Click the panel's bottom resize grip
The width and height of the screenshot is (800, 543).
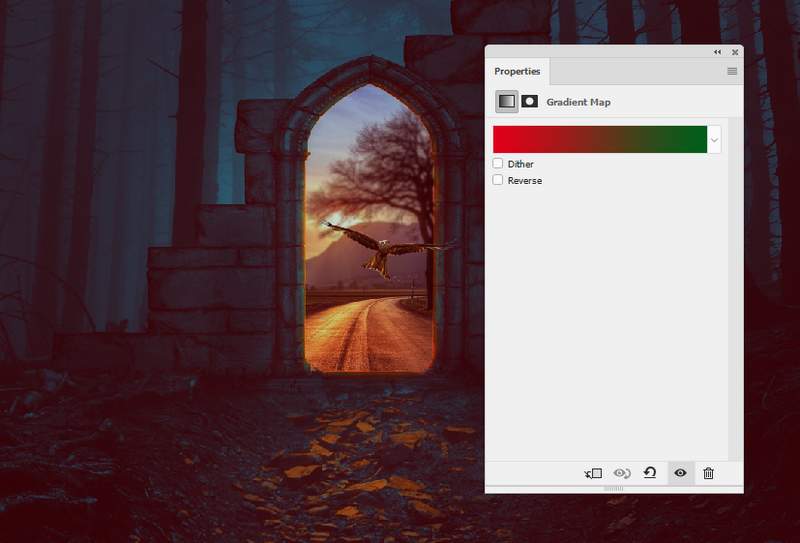614,489
